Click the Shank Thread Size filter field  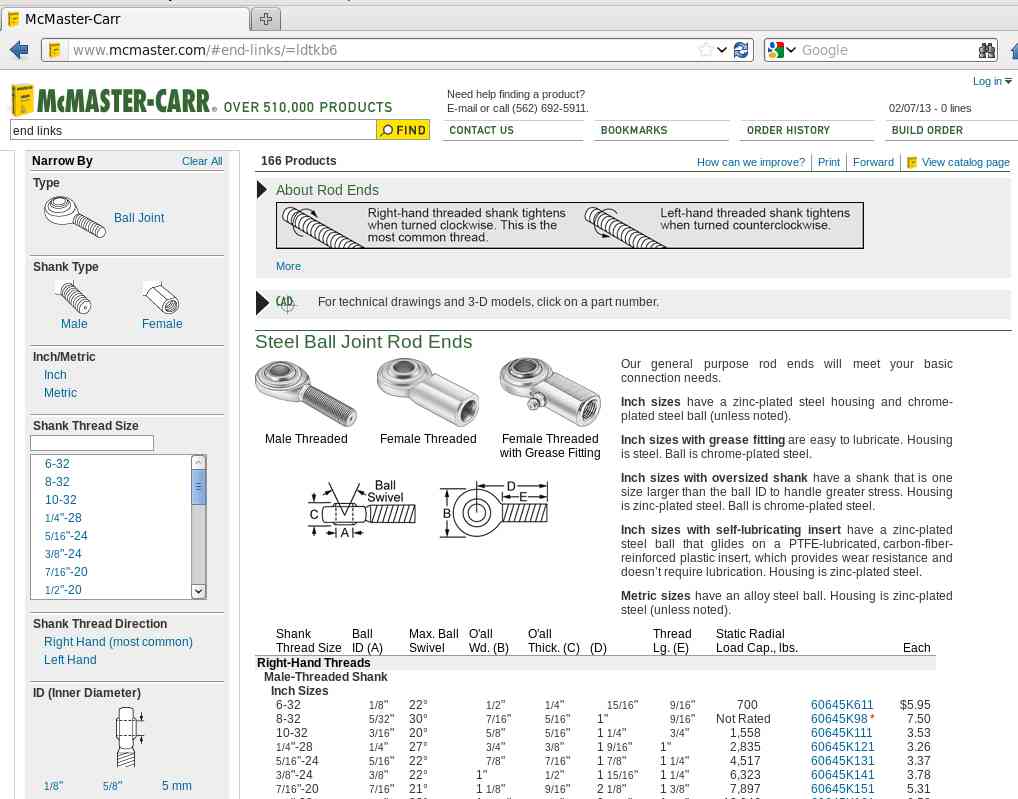click(92, 443)
